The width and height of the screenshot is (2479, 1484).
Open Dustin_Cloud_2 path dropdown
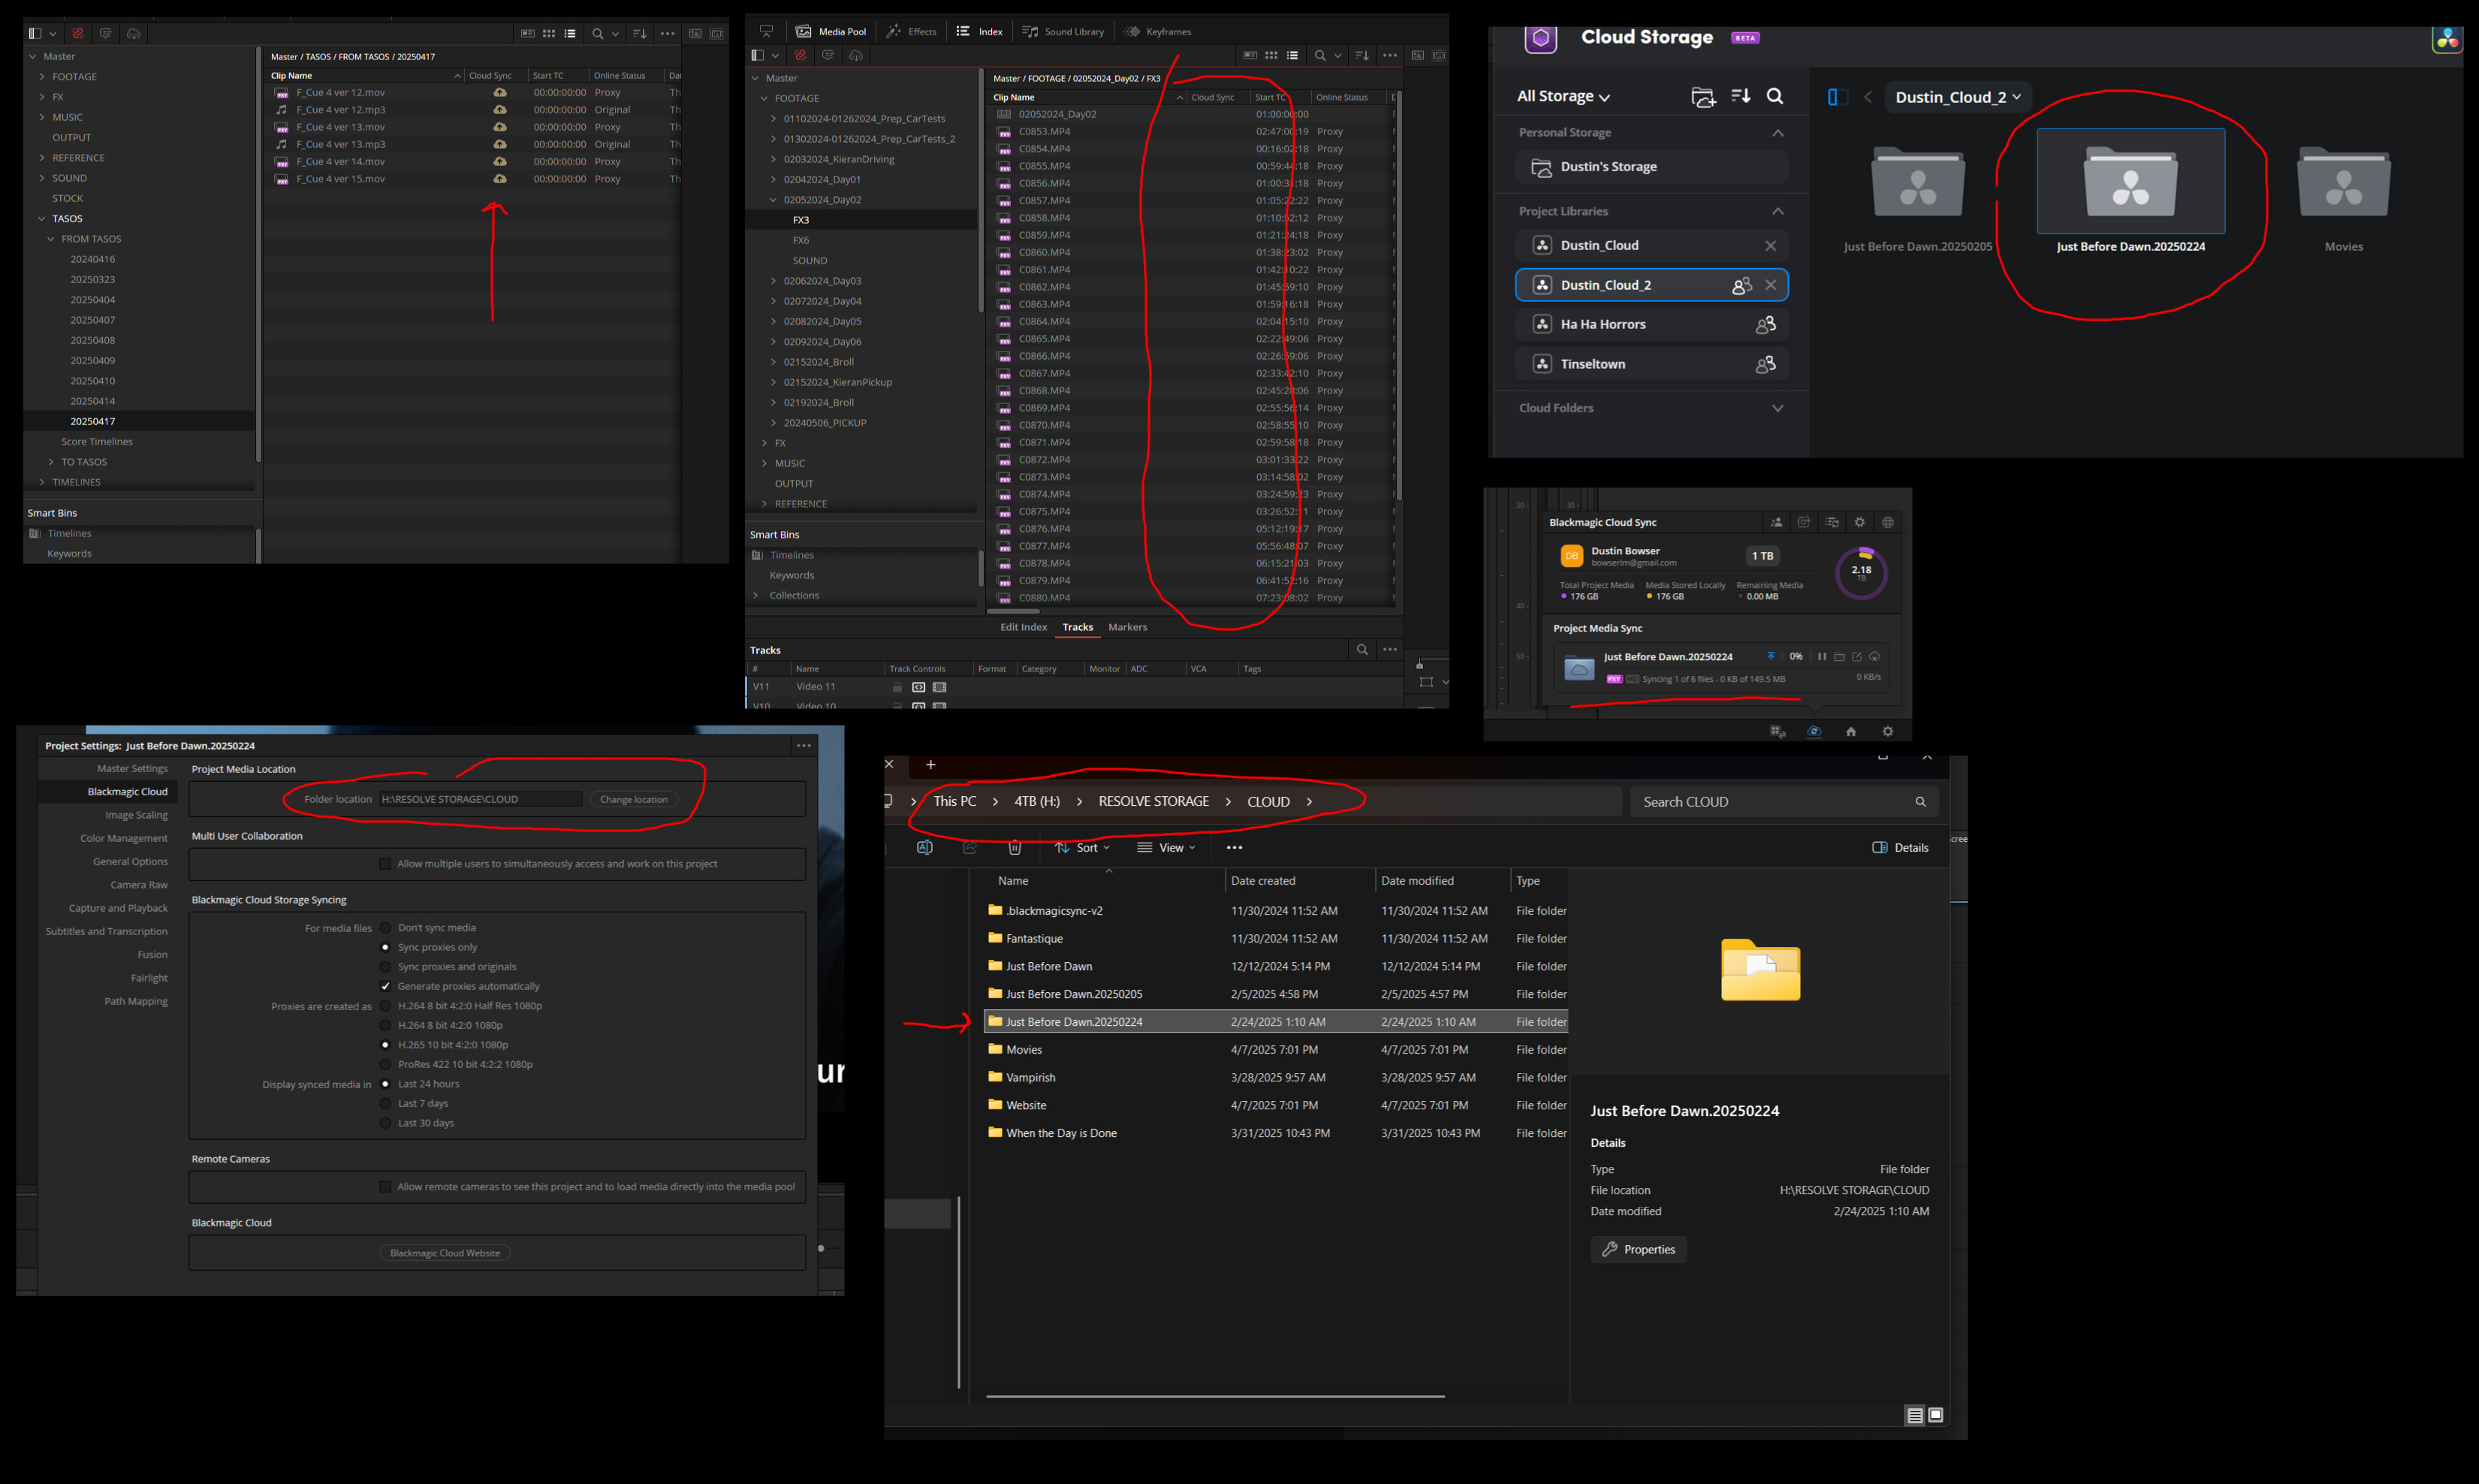point(1958,97)
